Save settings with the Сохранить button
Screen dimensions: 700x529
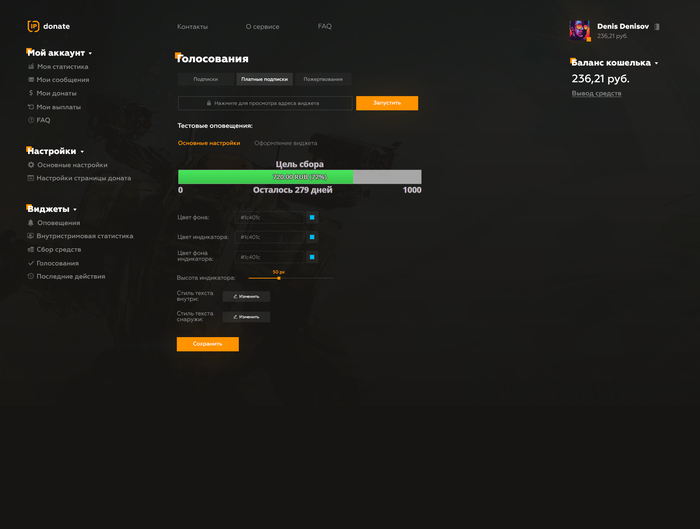point(207,344)
